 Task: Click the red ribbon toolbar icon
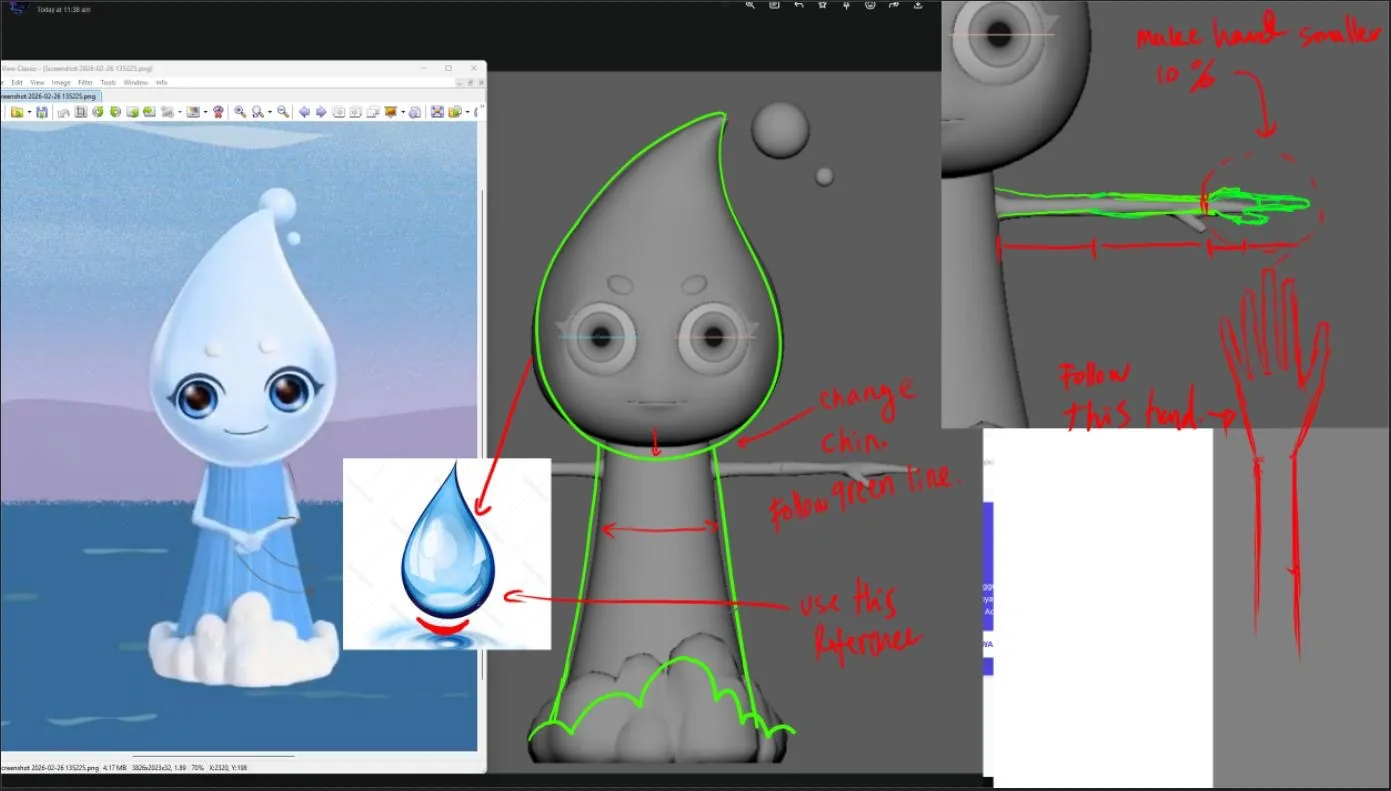click(x=218, y=112)
